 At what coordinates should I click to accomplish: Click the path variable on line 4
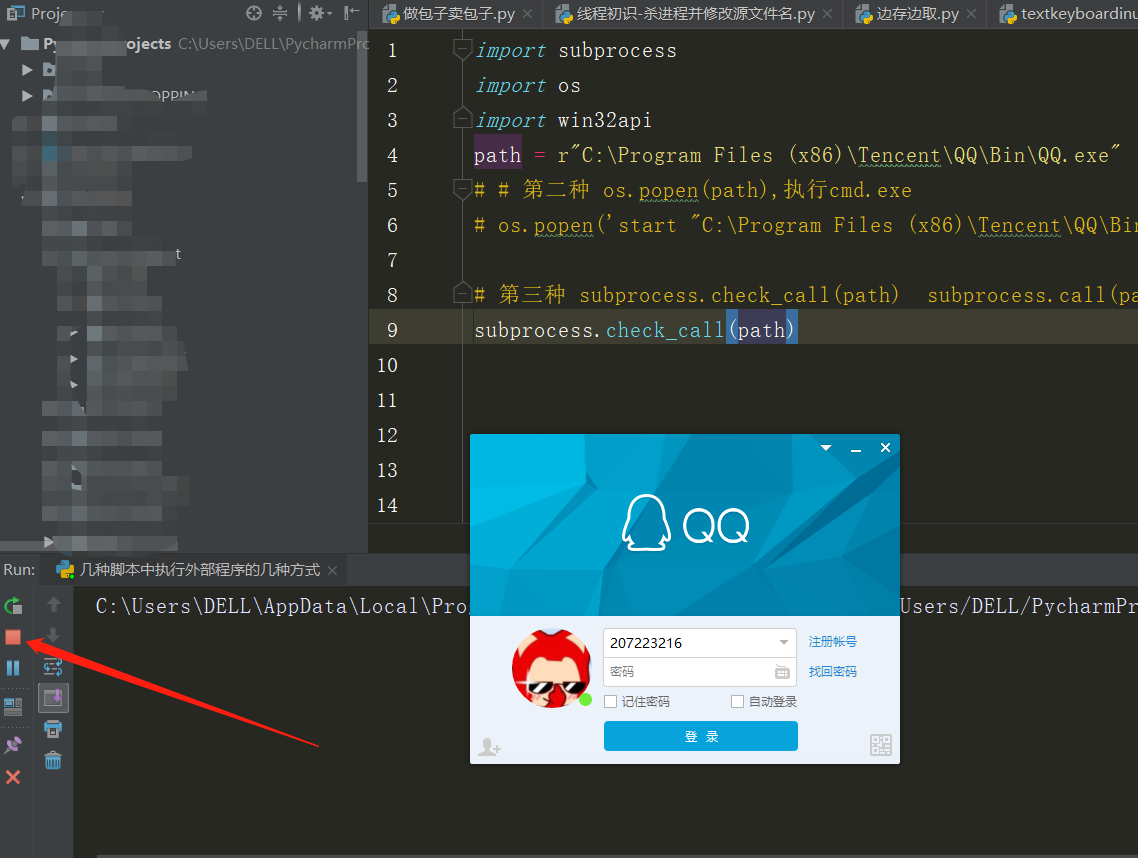click(x=497, y=155)
